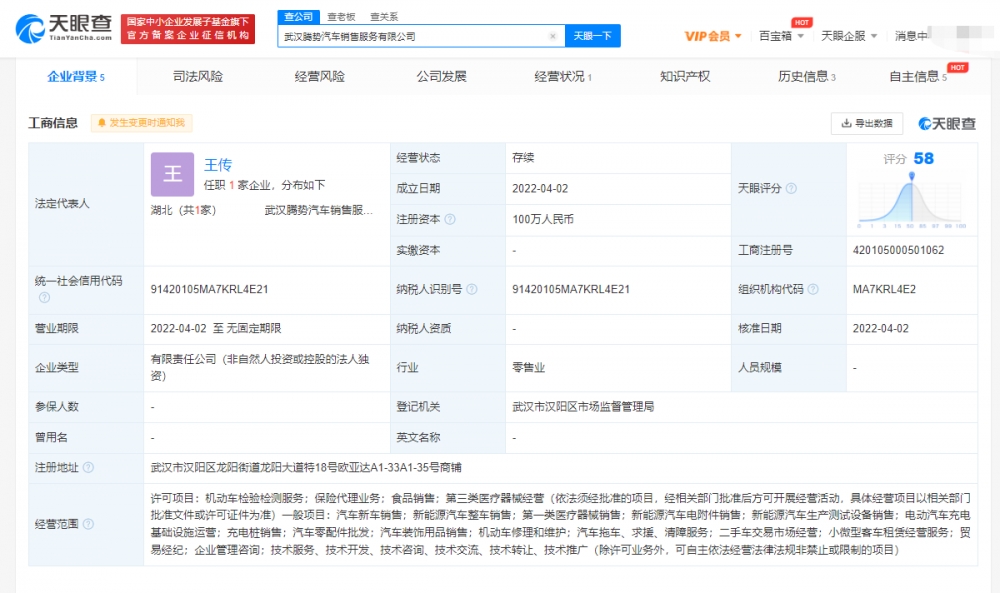Click the 存续 business status value
This screenshot has height=593, width=1000.
(523, 157)
